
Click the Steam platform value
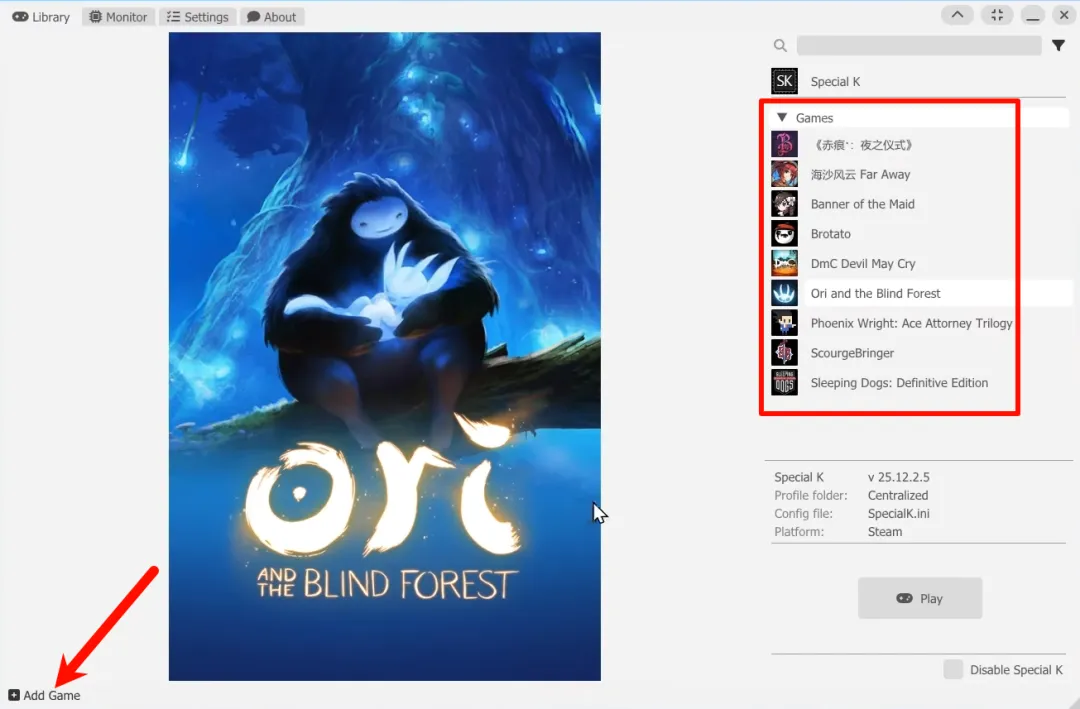pyautogui.click(x=884, y=532)
